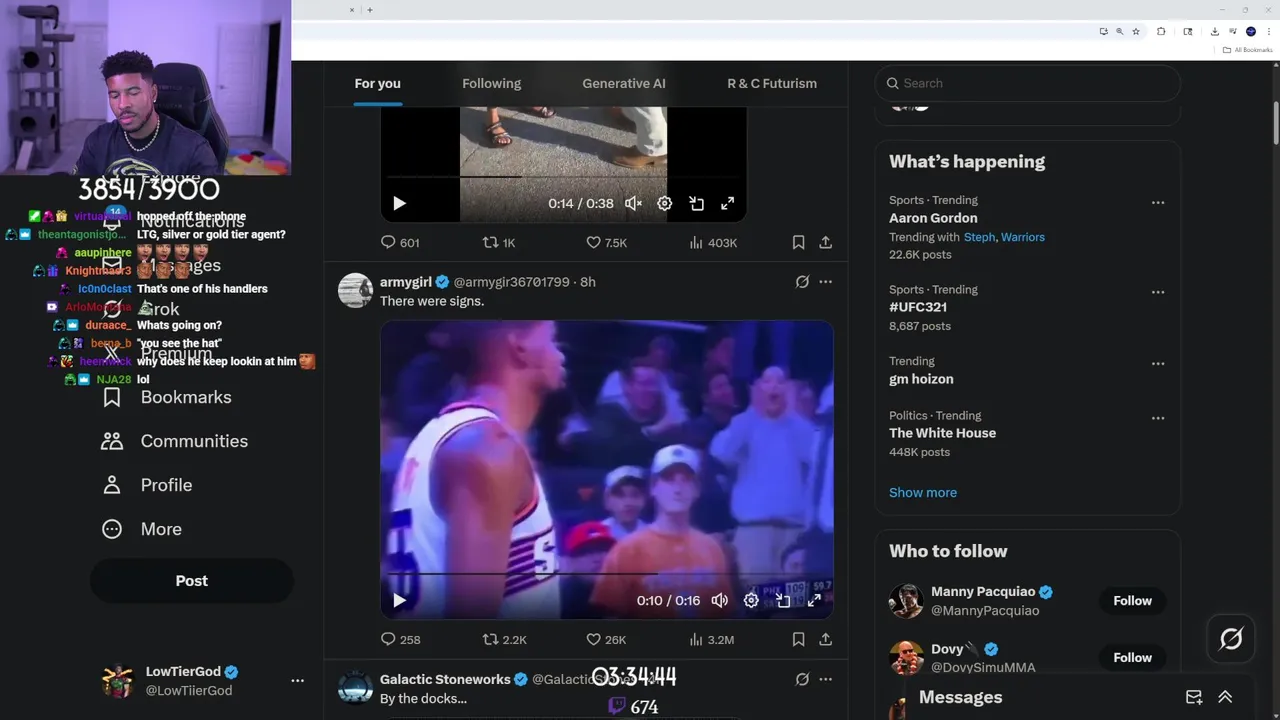This screenshot has height=720, width=1280.
Task: Open All Bookmarks folder in Chrome
Action: [x=1247, y=50]
